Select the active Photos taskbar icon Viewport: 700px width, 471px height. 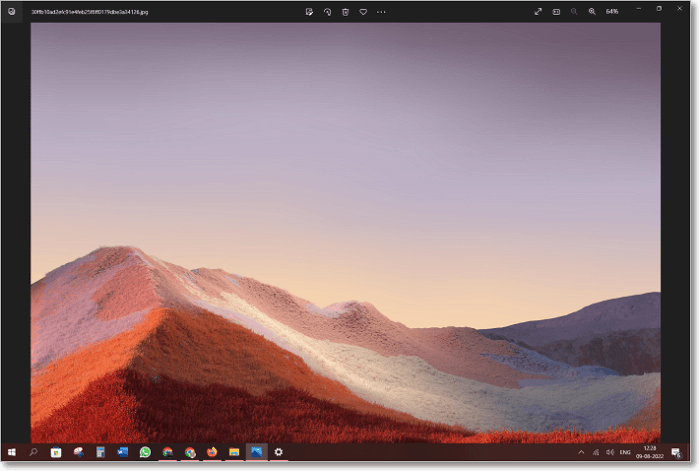click(256, 452)
